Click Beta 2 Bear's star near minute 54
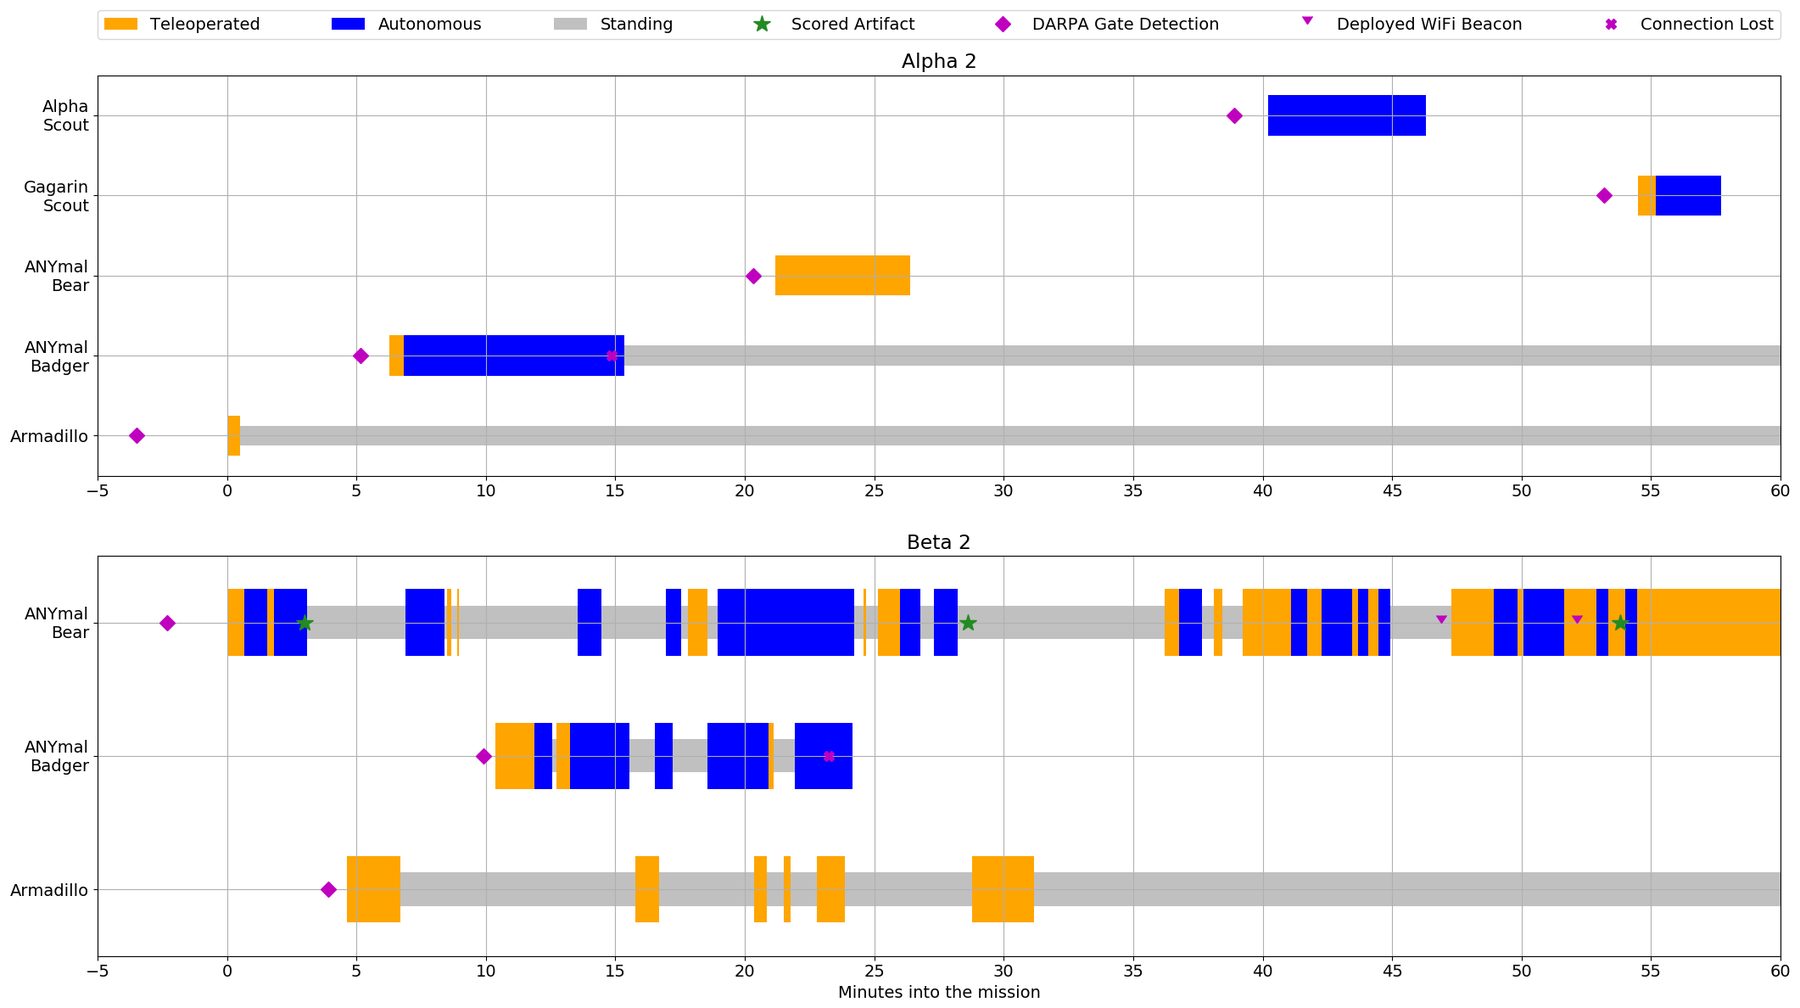Viewport: 1800px width, 1008px height. pos(1620,623)
